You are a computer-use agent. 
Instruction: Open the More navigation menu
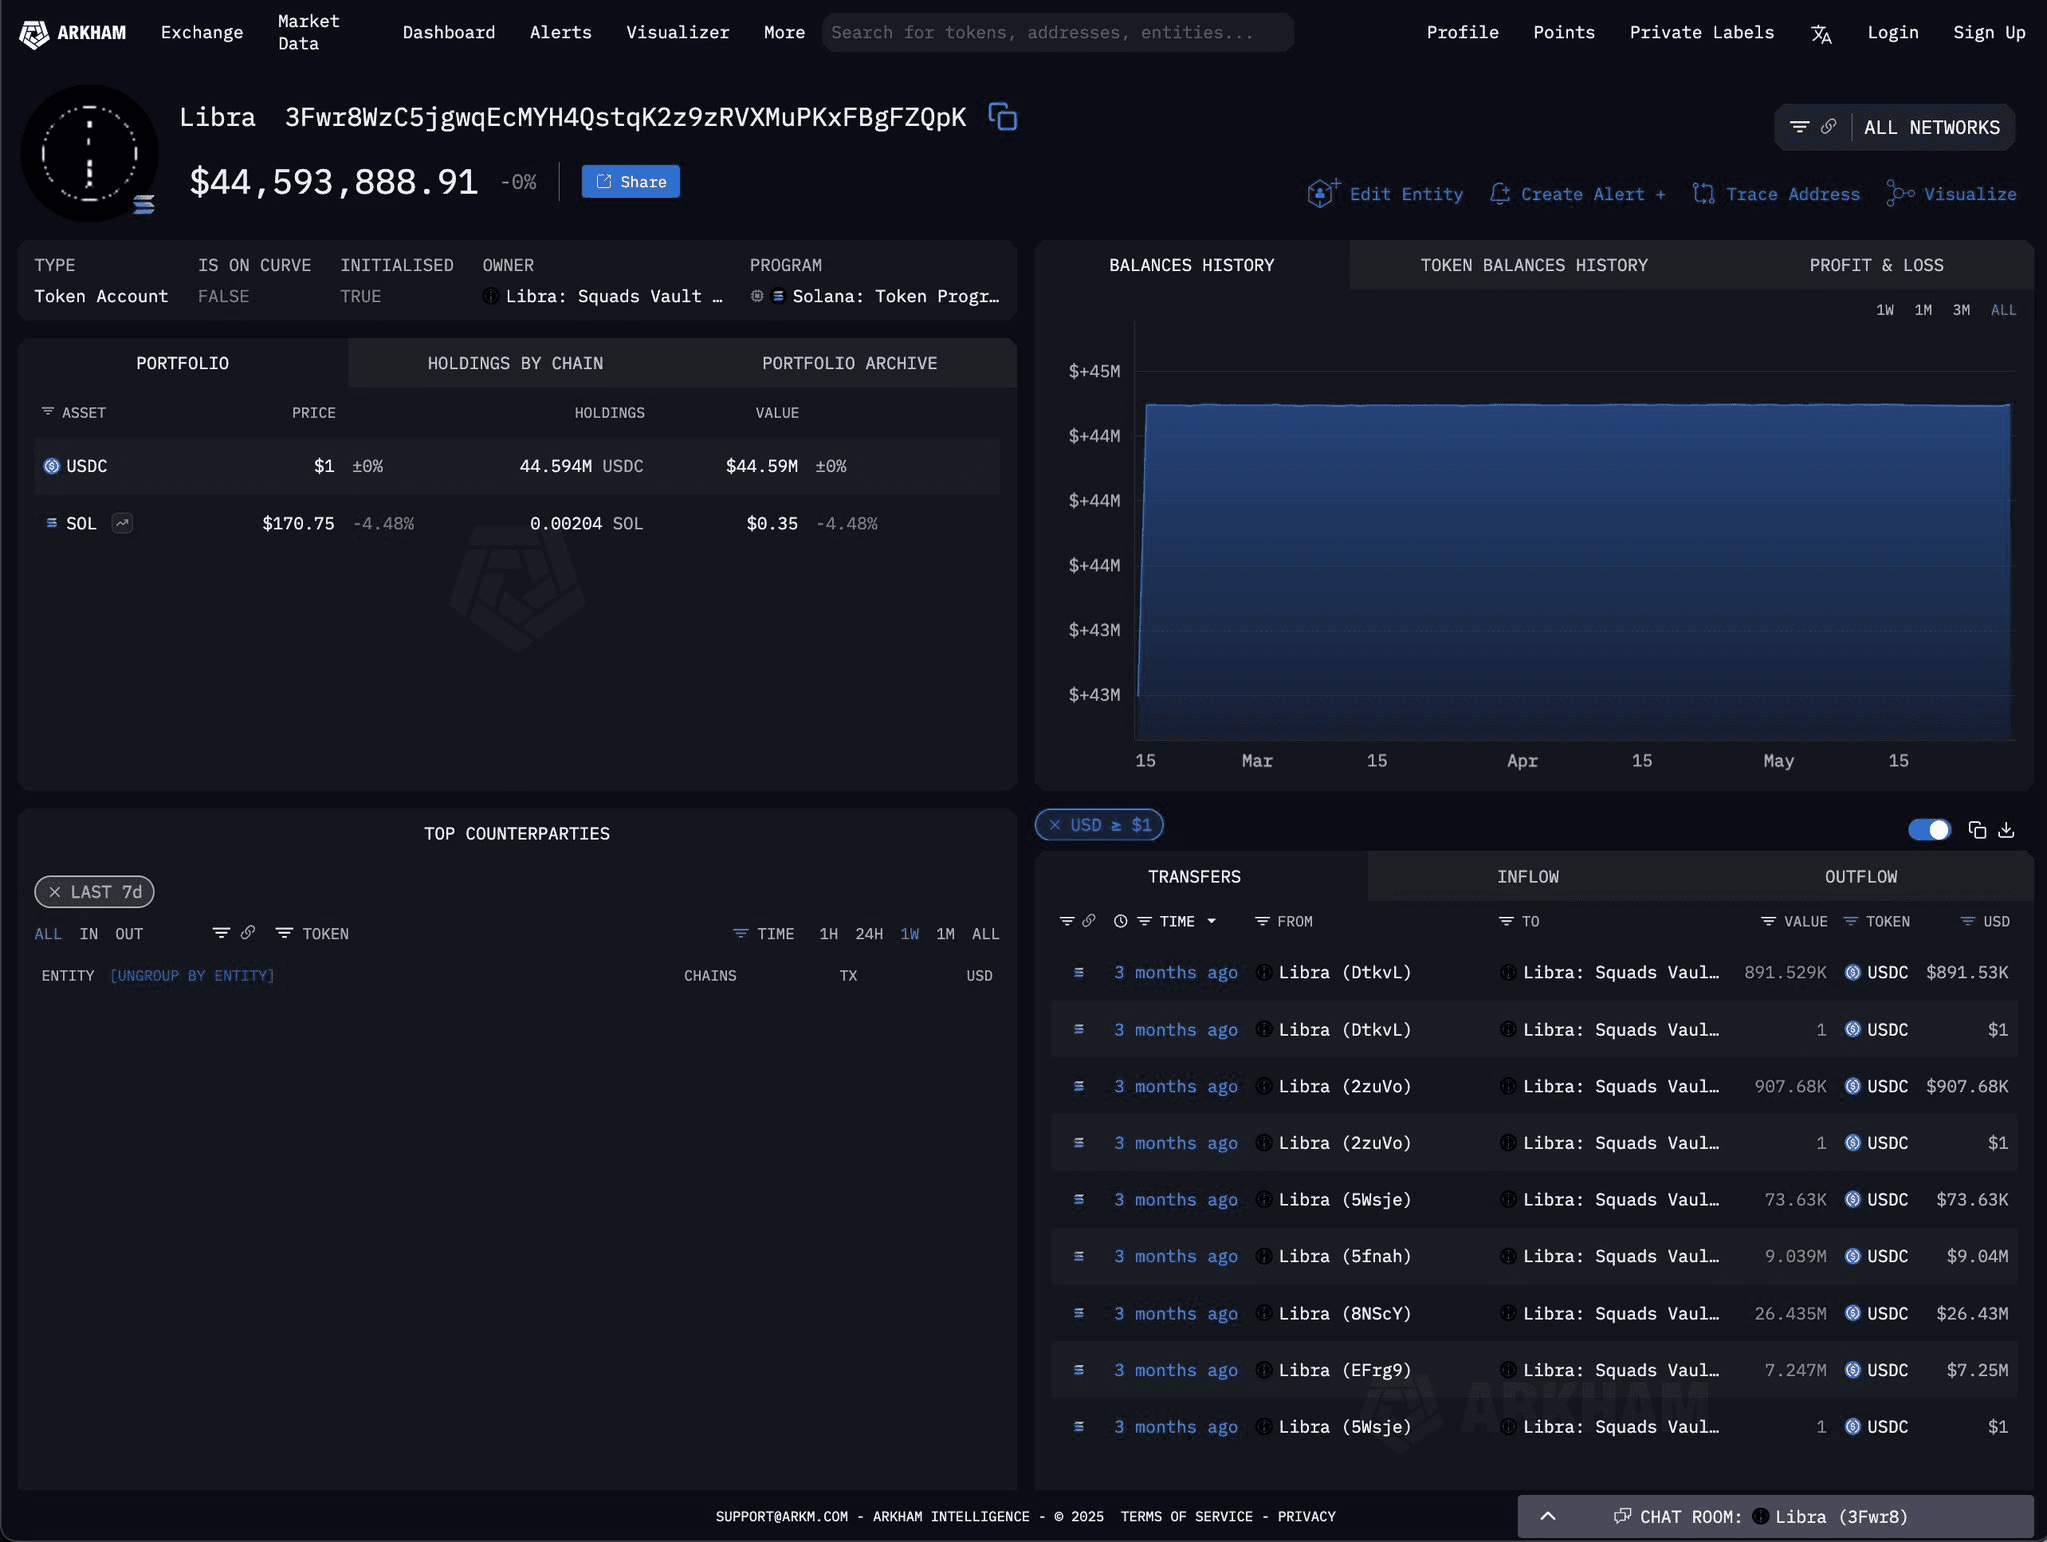(784, 33)
